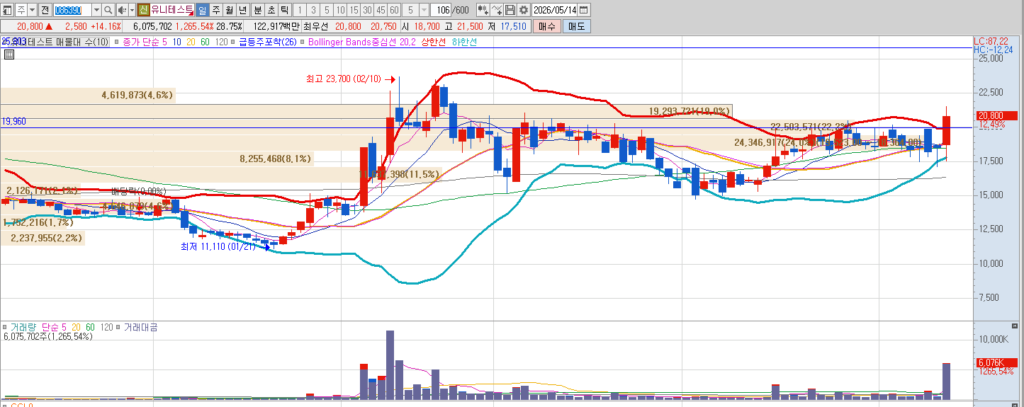
Task: Select the 년 yearly period
Action: coord(242,10)
